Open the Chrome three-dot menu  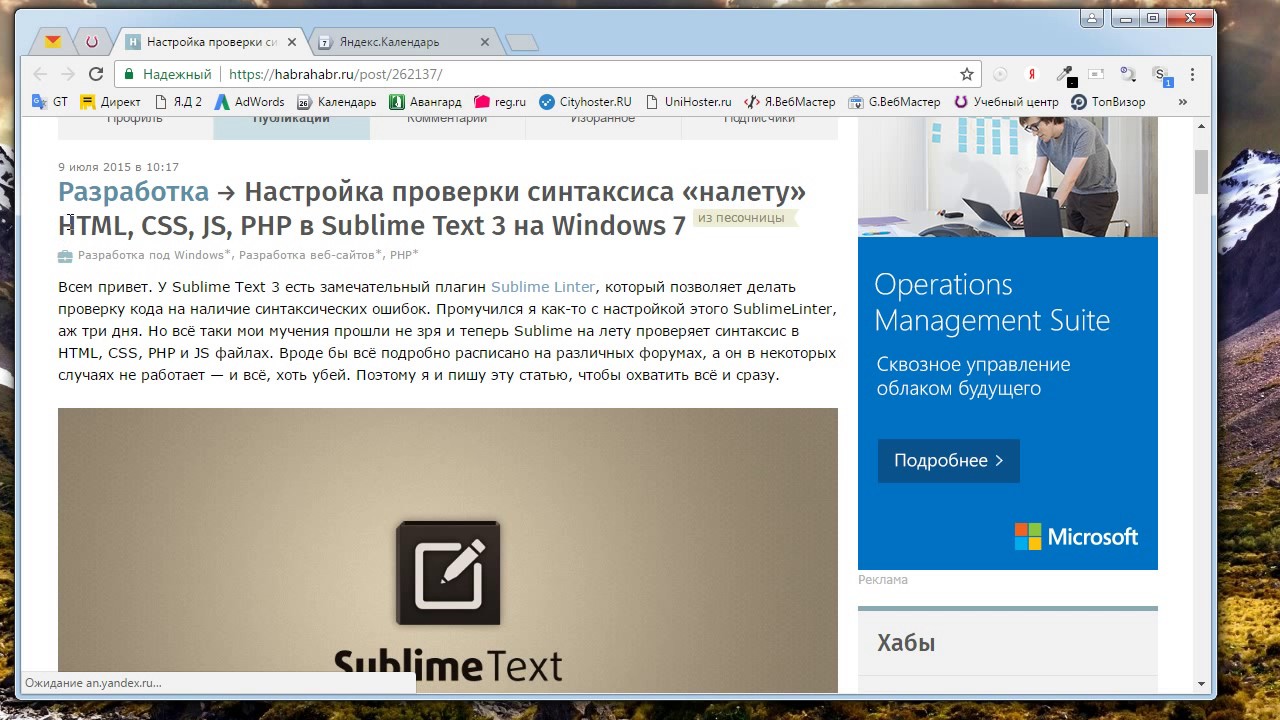[x=1192, y=74]
